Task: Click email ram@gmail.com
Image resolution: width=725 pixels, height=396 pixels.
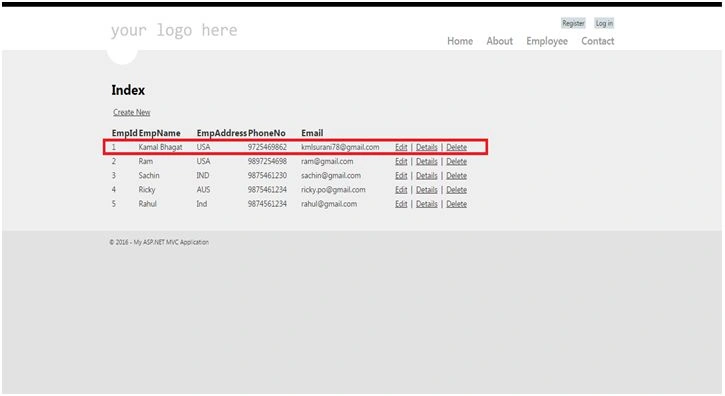Action: pyautogui.click(x=327, y=161)
